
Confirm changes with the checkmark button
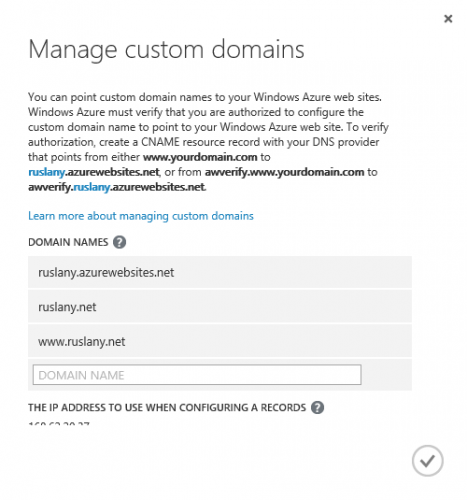tap(427, 461)
